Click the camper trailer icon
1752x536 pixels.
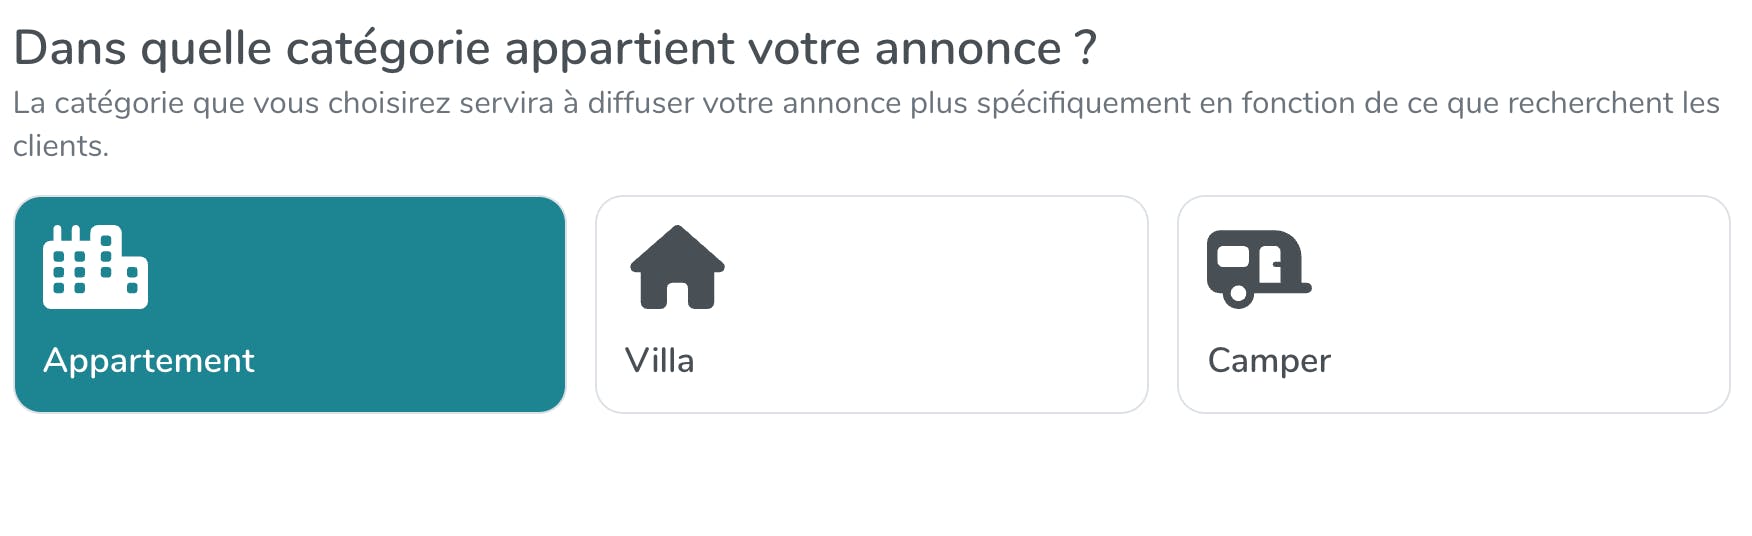point(1258,268)
